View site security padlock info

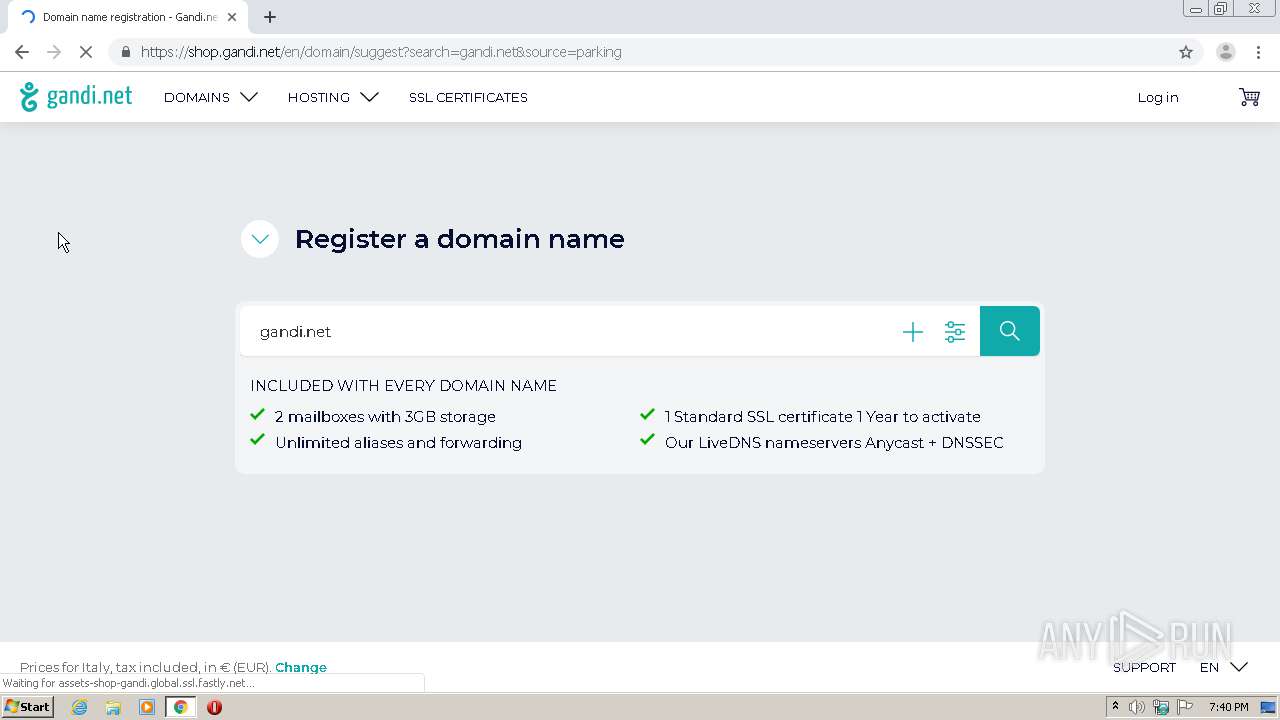pos(125,52)
